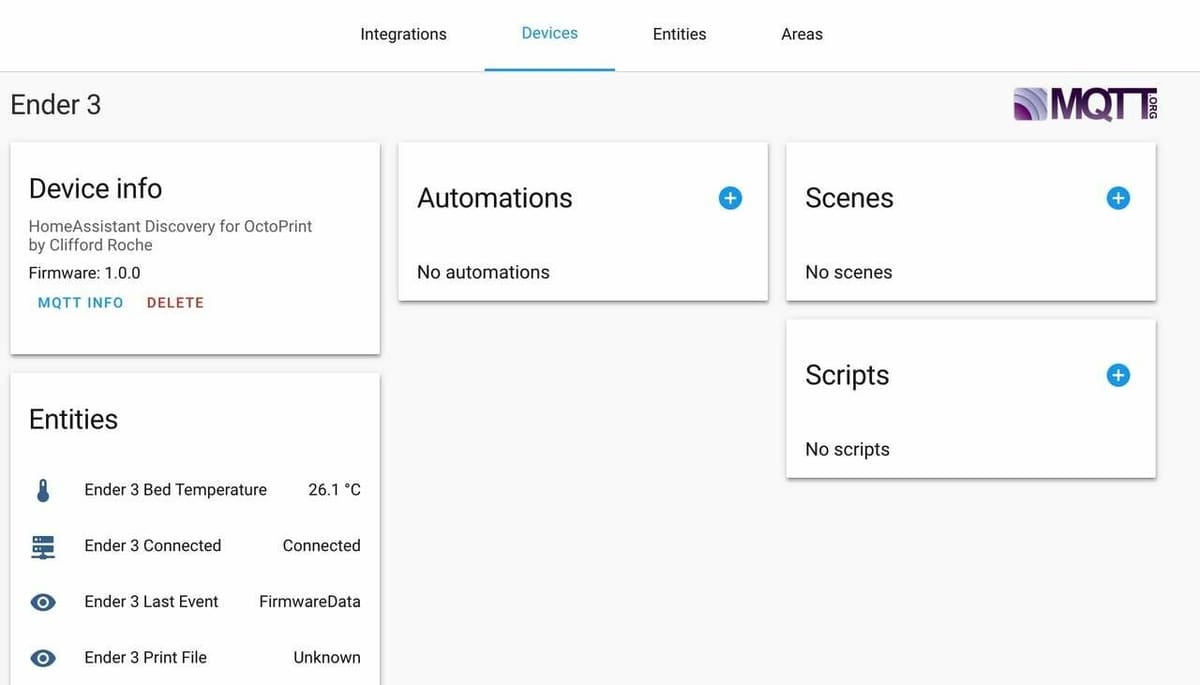Image resolution: width=1200 pixels, height=685 pixels.
Task: Click HomeAssistant Discovery for OctoPrint text
Action: pos(170,226)
